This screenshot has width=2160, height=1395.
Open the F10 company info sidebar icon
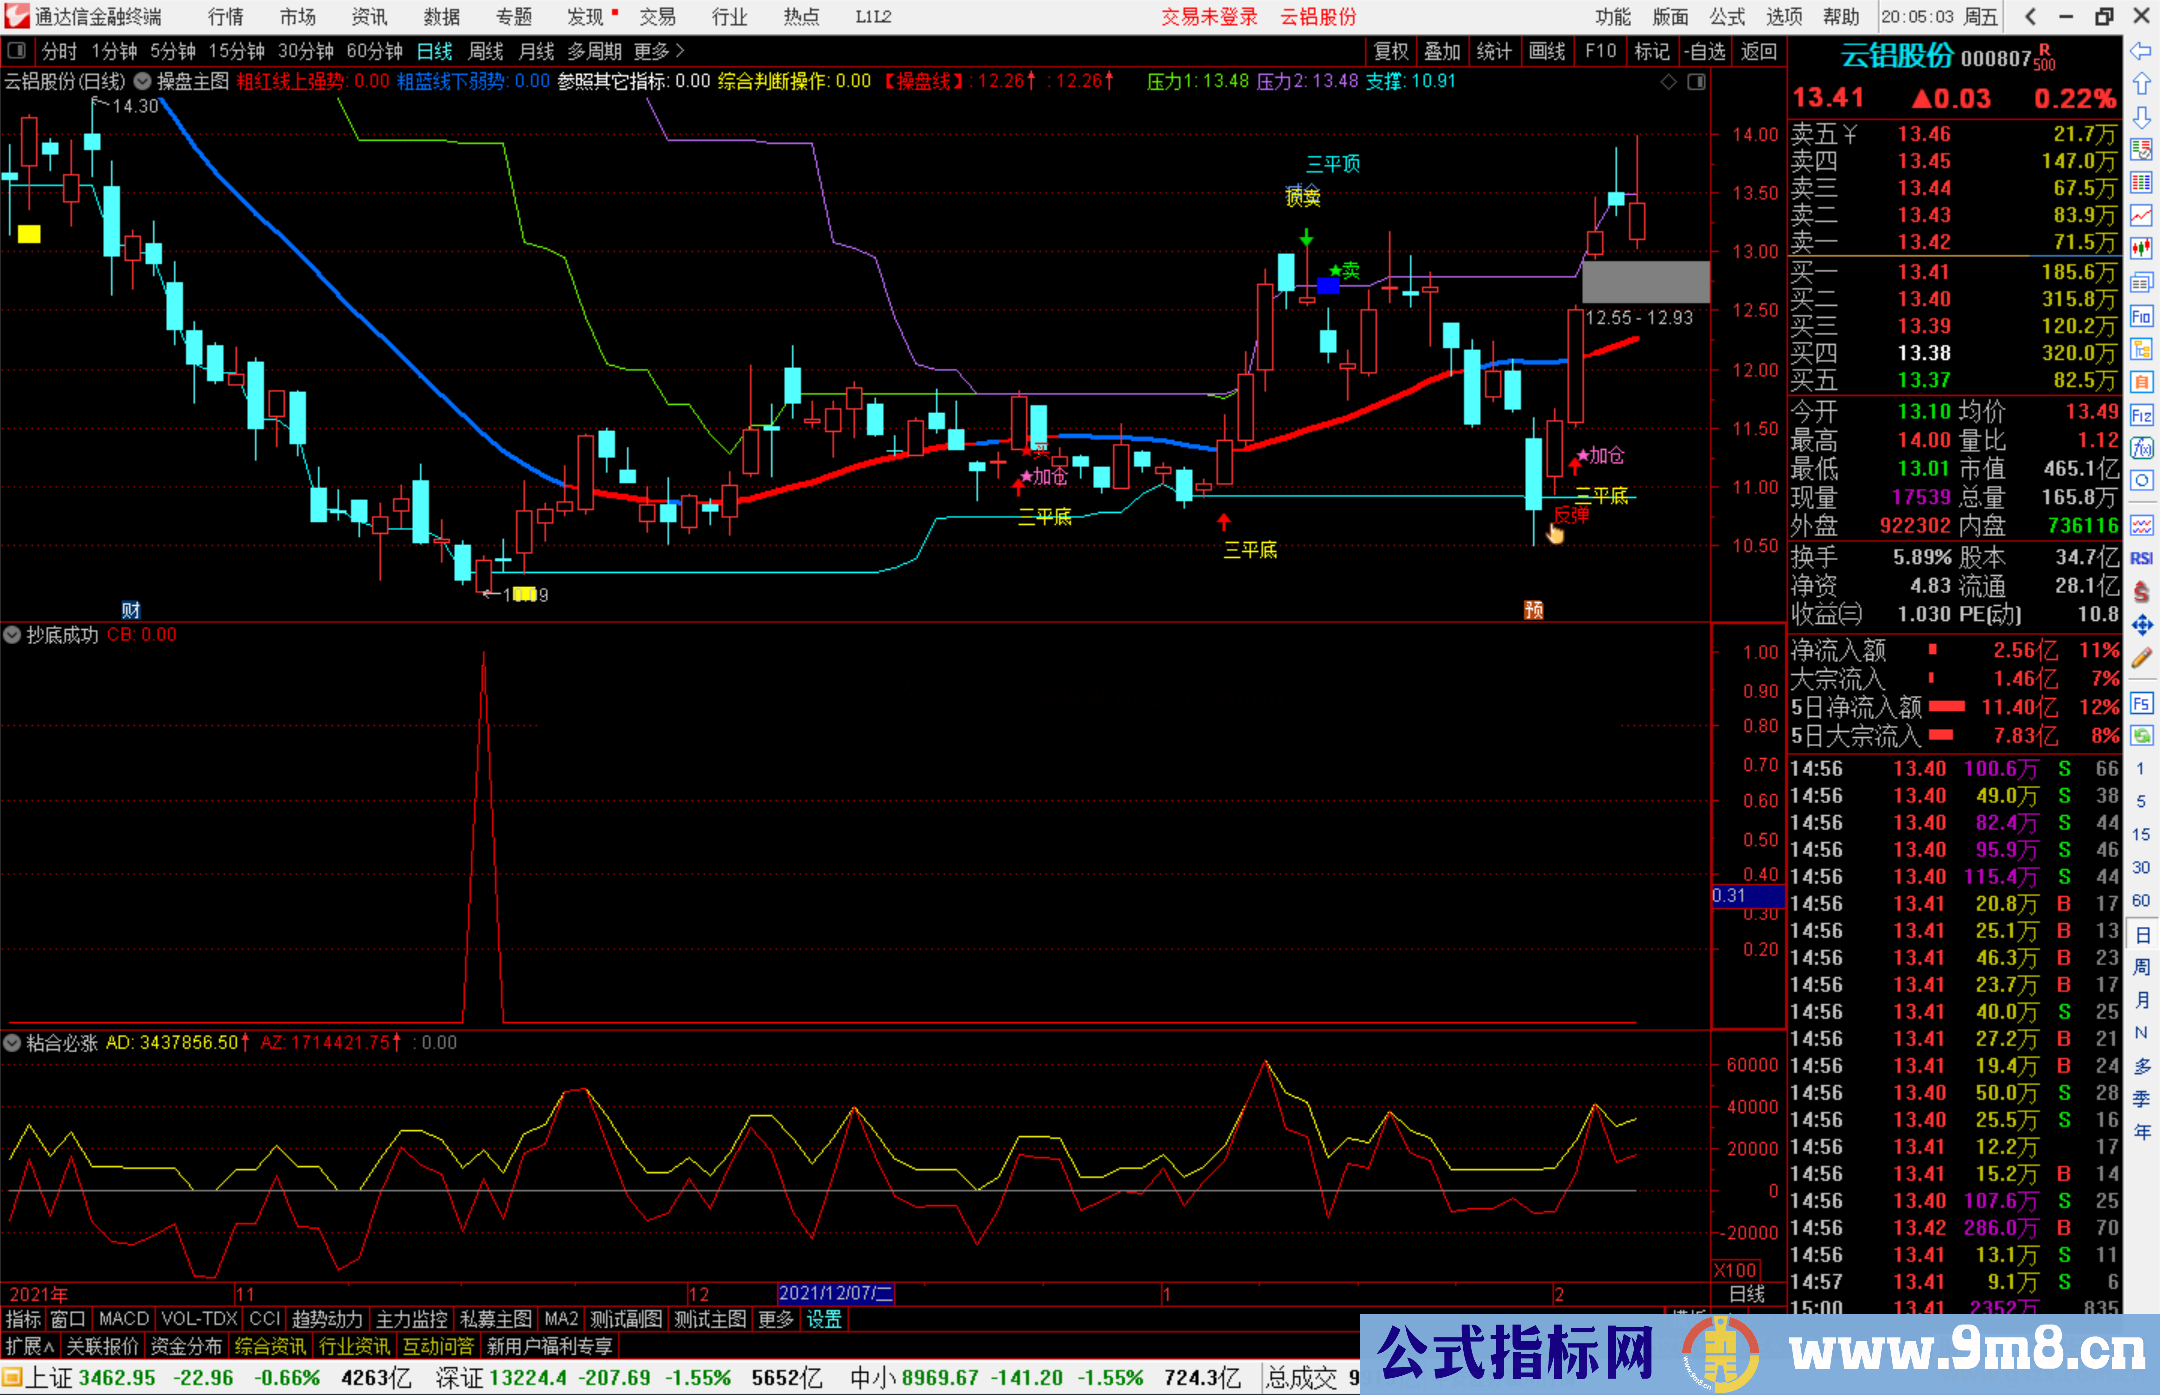(x=2141, y=317)
